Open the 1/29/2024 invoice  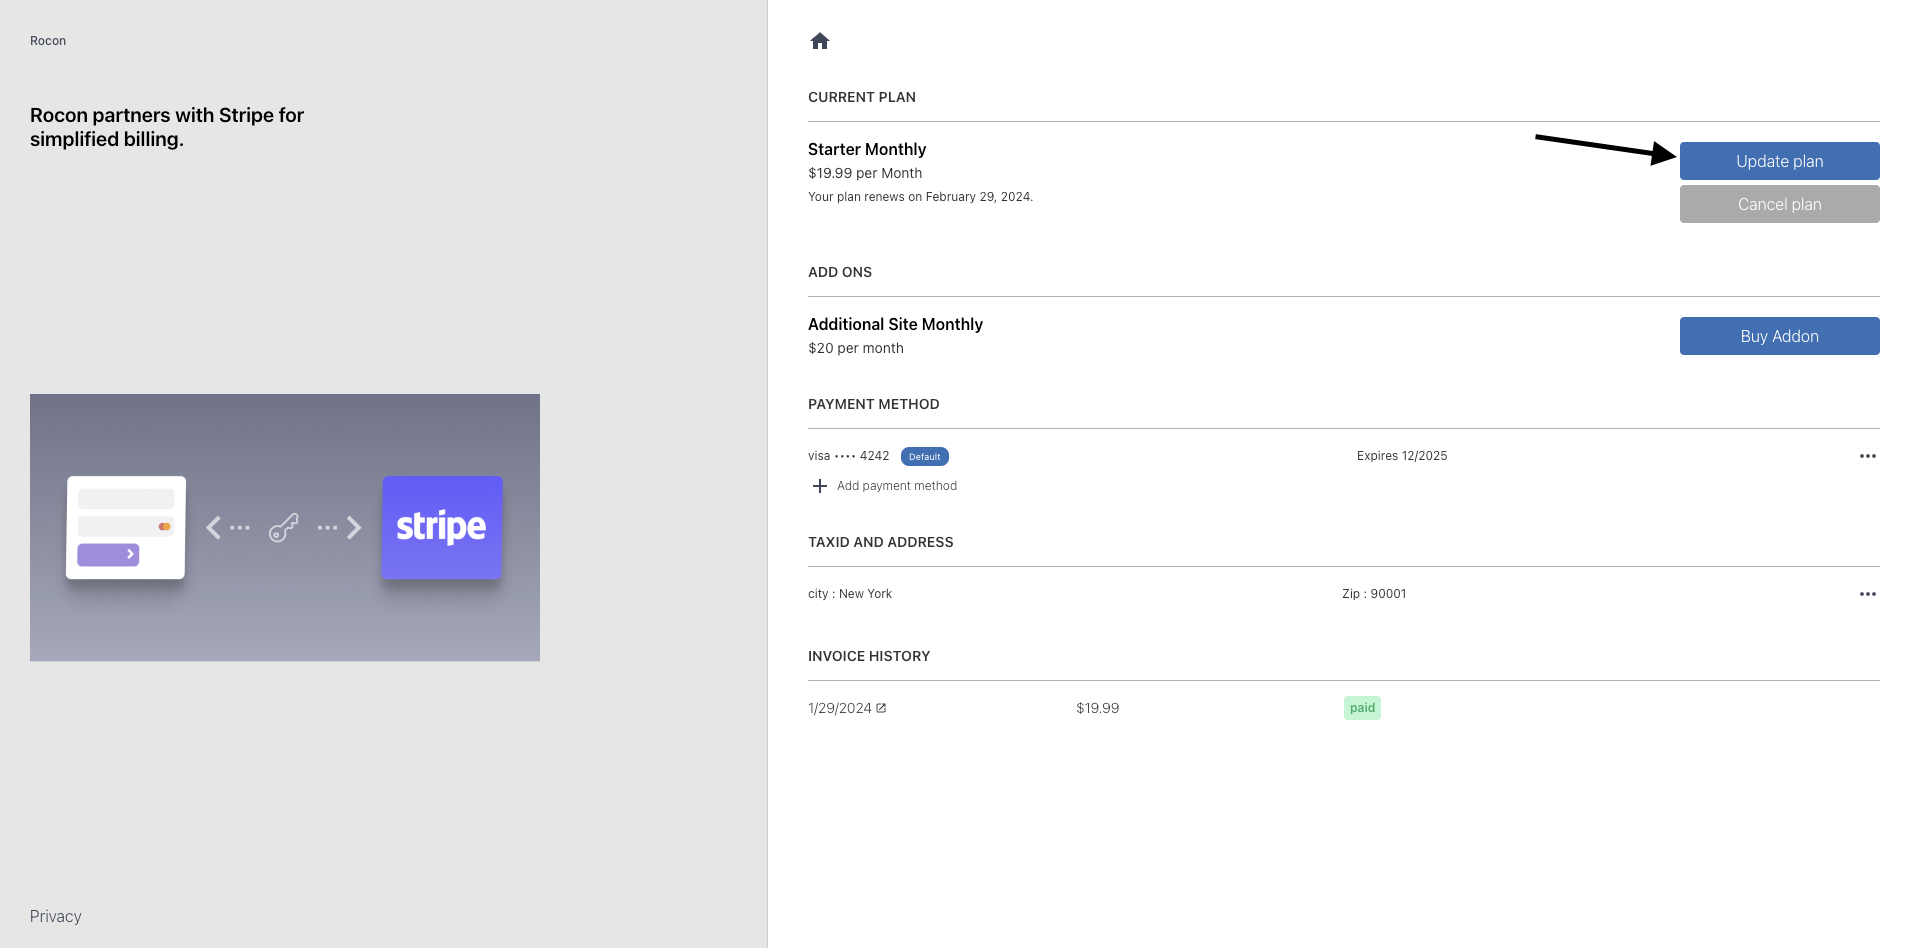coord(840,708)
